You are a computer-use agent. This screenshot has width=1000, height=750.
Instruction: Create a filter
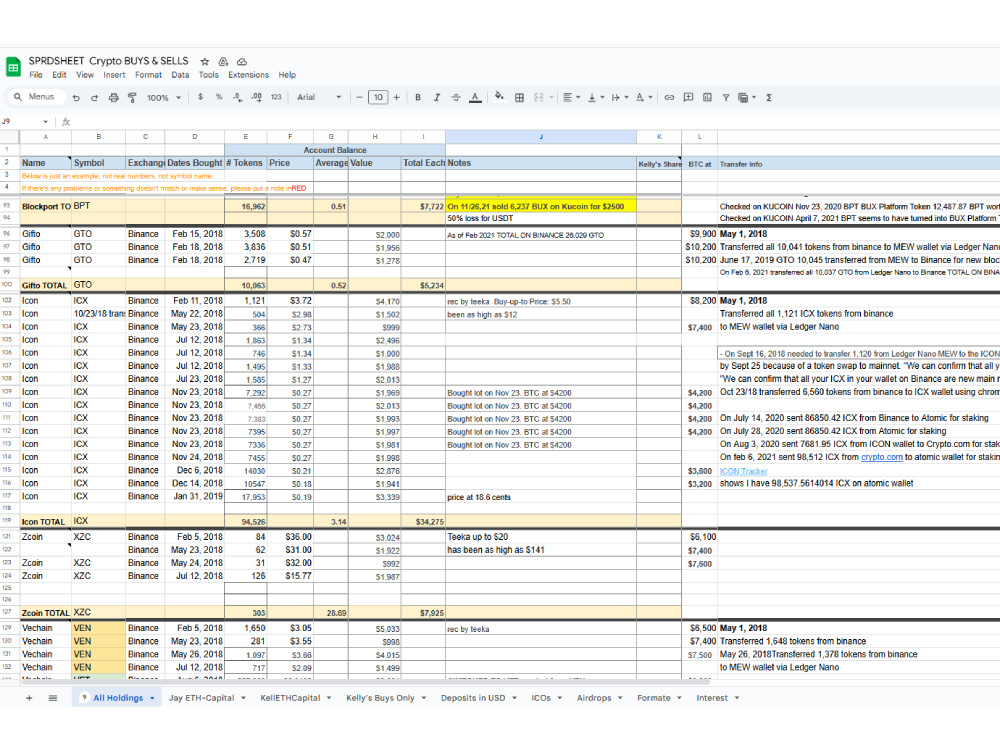click(x=726, y=98)
